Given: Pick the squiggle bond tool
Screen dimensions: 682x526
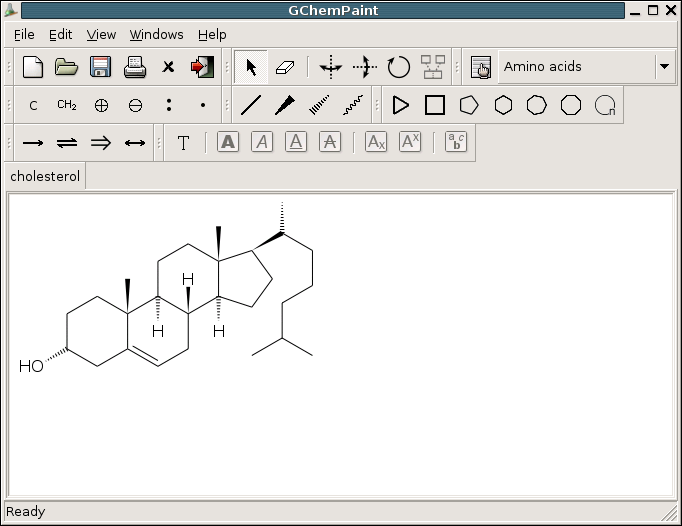Looking at the screenshot, I should point(353,105).
